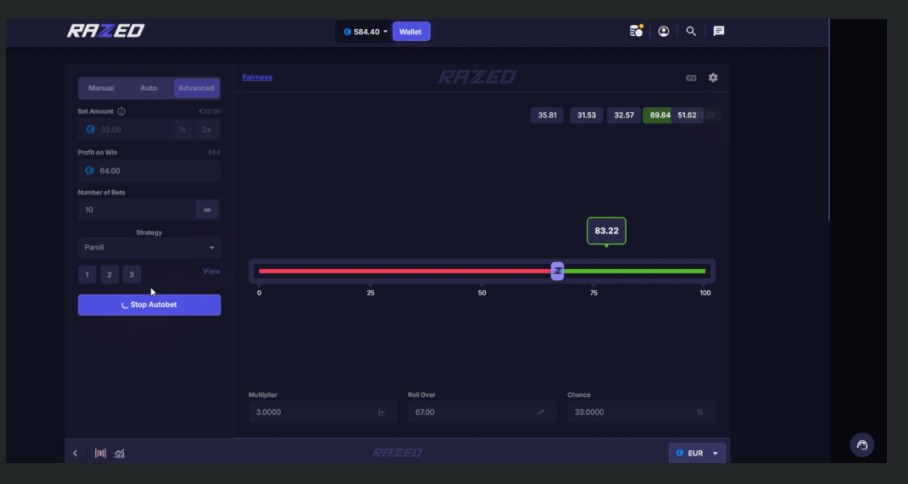Switch to the Manual tab

(101, 88)
